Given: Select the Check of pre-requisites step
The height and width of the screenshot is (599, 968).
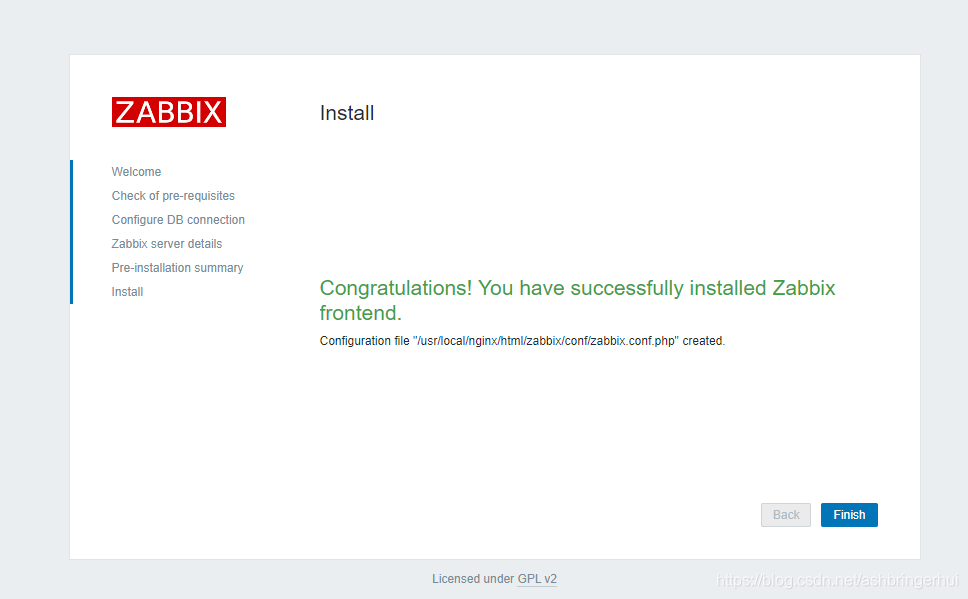Looking at the screenshot, I should [x=173, y=196].
